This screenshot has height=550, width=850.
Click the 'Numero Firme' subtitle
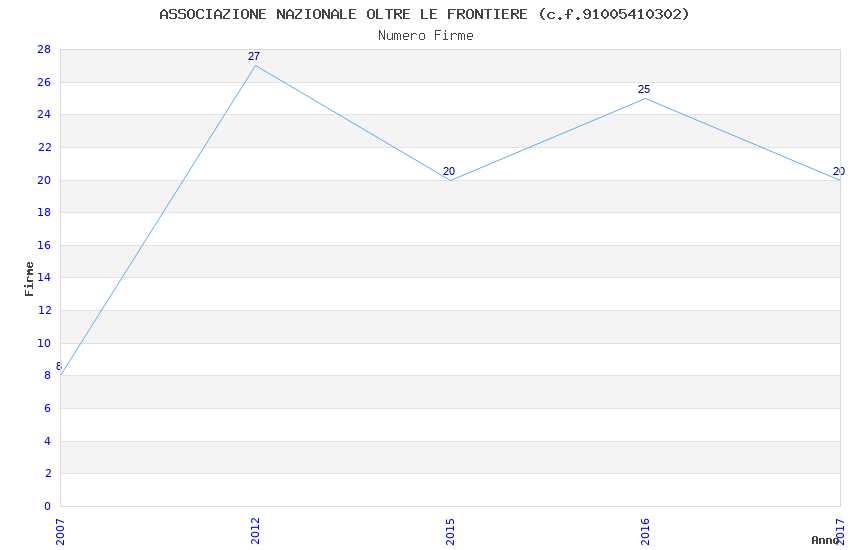[426, 35]
